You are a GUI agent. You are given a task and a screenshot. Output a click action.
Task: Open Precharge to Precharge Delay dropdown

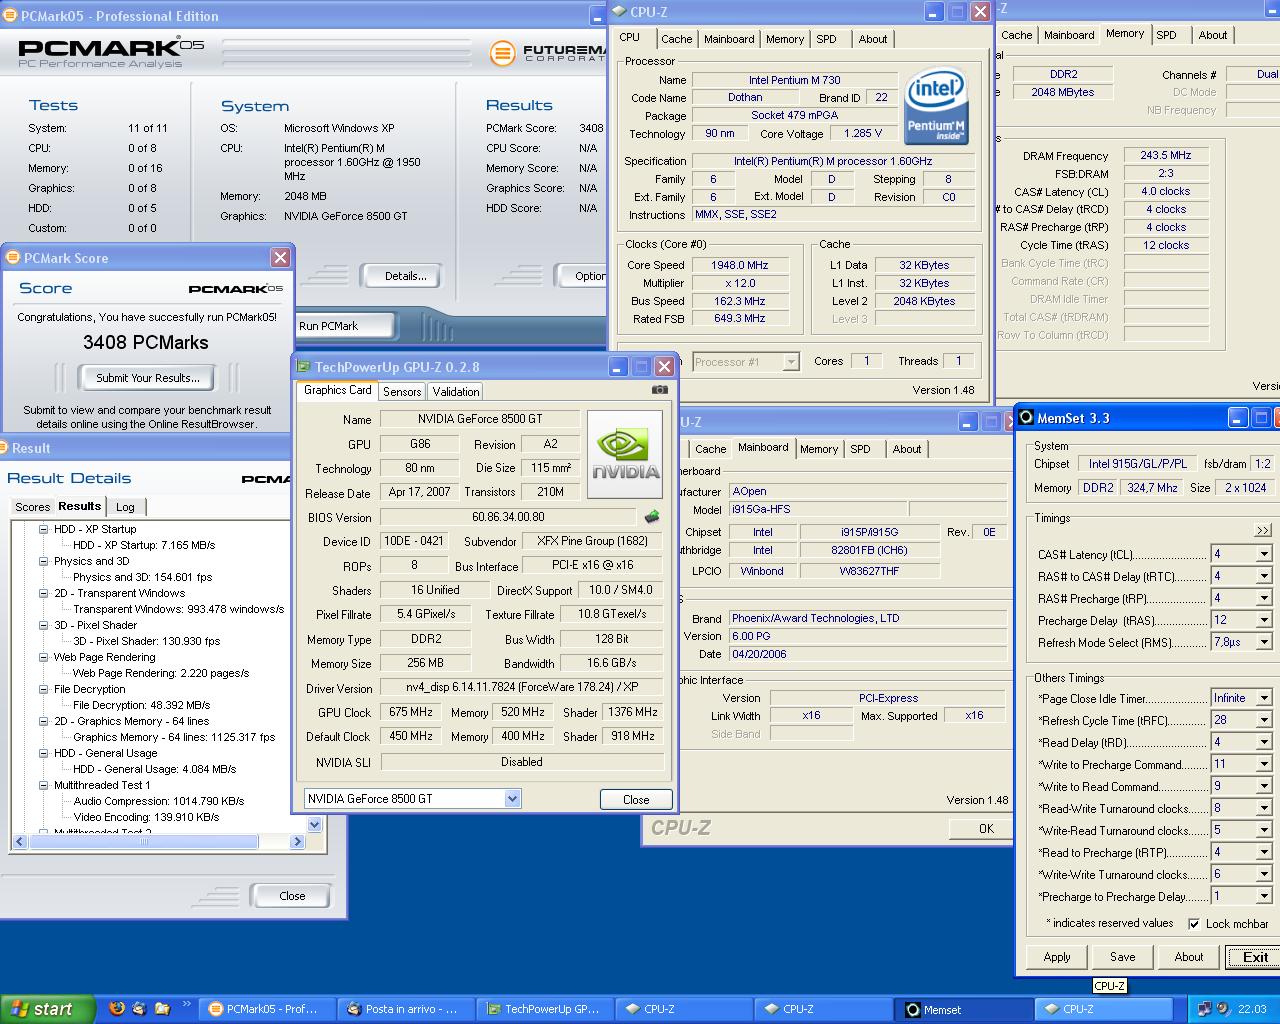(x=1264, y=896)
